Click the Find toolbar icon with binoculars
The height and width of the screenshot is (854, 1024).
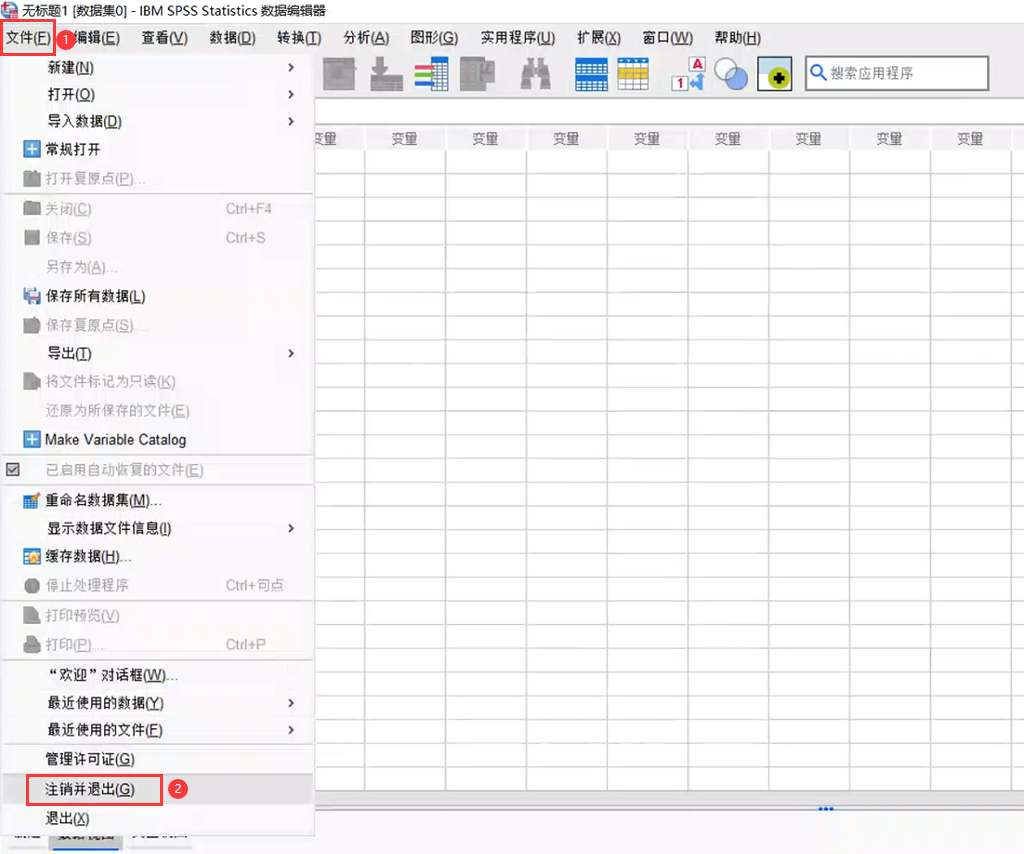coord(535,73)
